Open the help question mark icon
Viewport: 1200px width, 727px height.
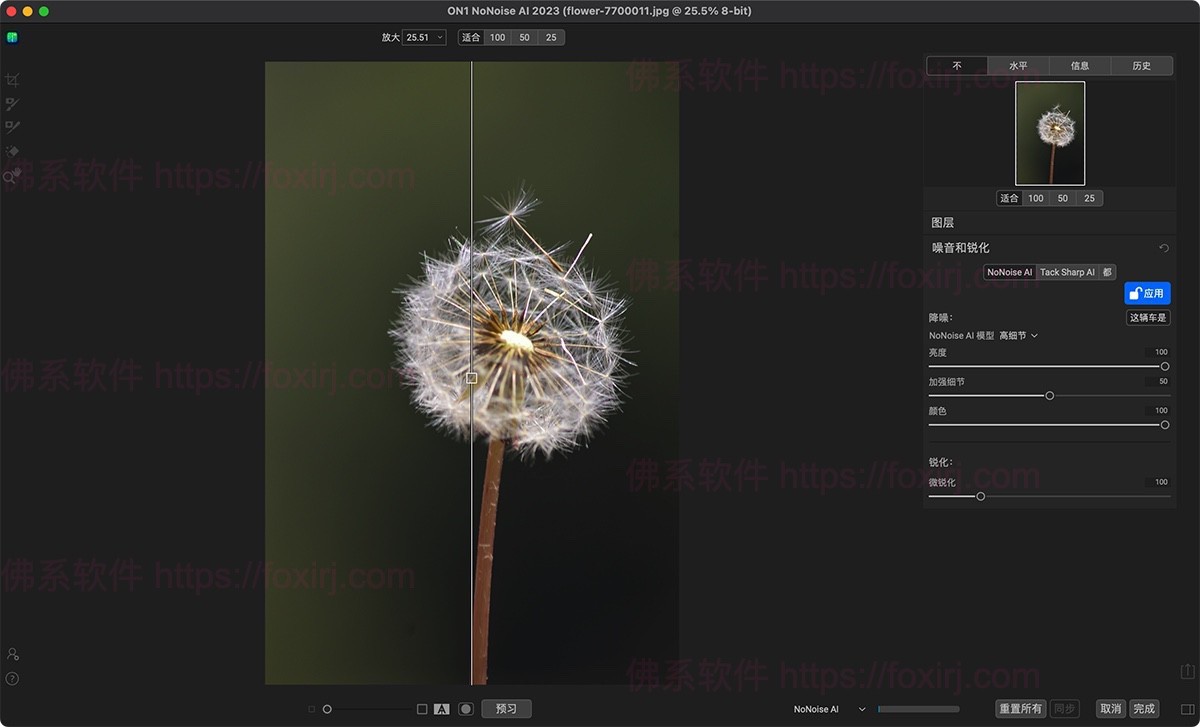pos(12,679)
